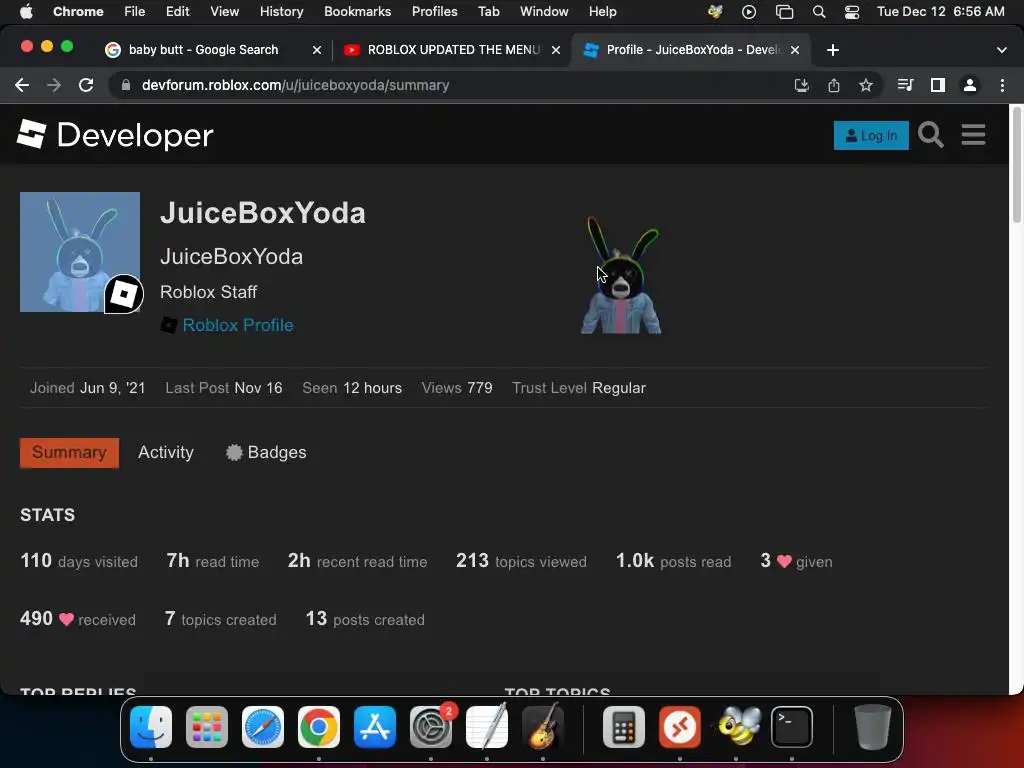Screen dimensions: 1024x768
Task: Open Spotlight search in menu bar
Action: [819, 12]
